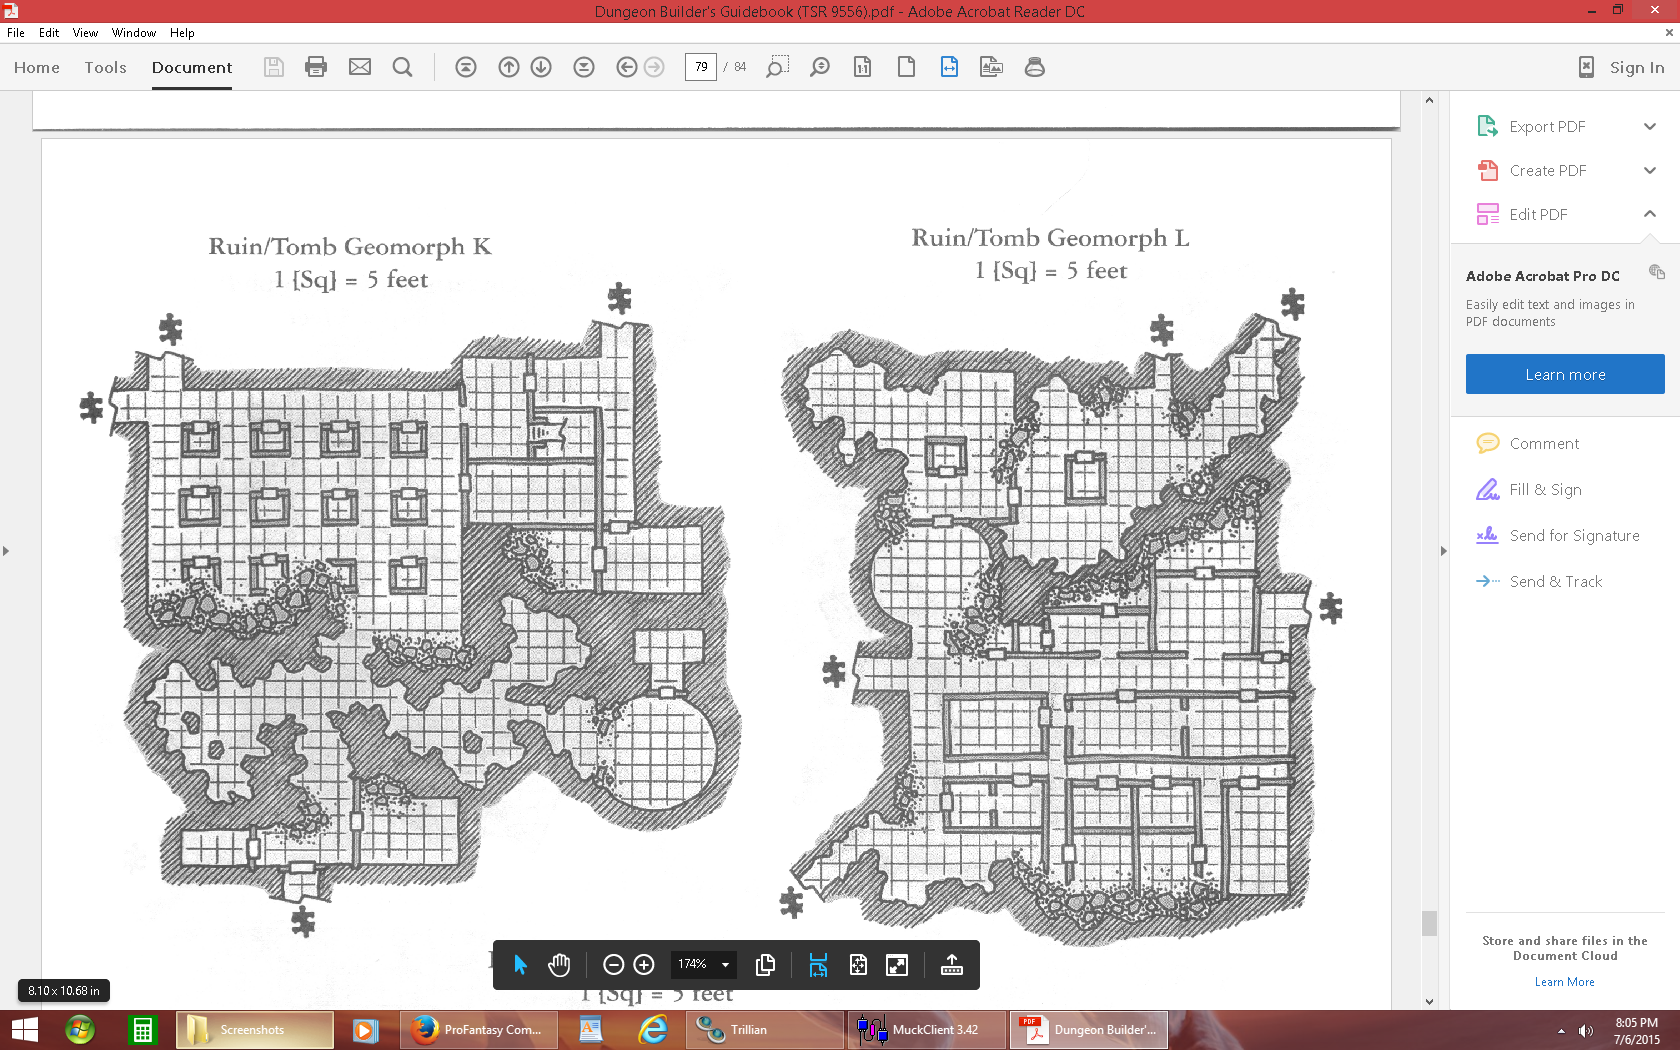Image resolution: width=1680 pixels, height=1050 pixels.
Task: Click the Print file icon
Action: pos(316,67)
